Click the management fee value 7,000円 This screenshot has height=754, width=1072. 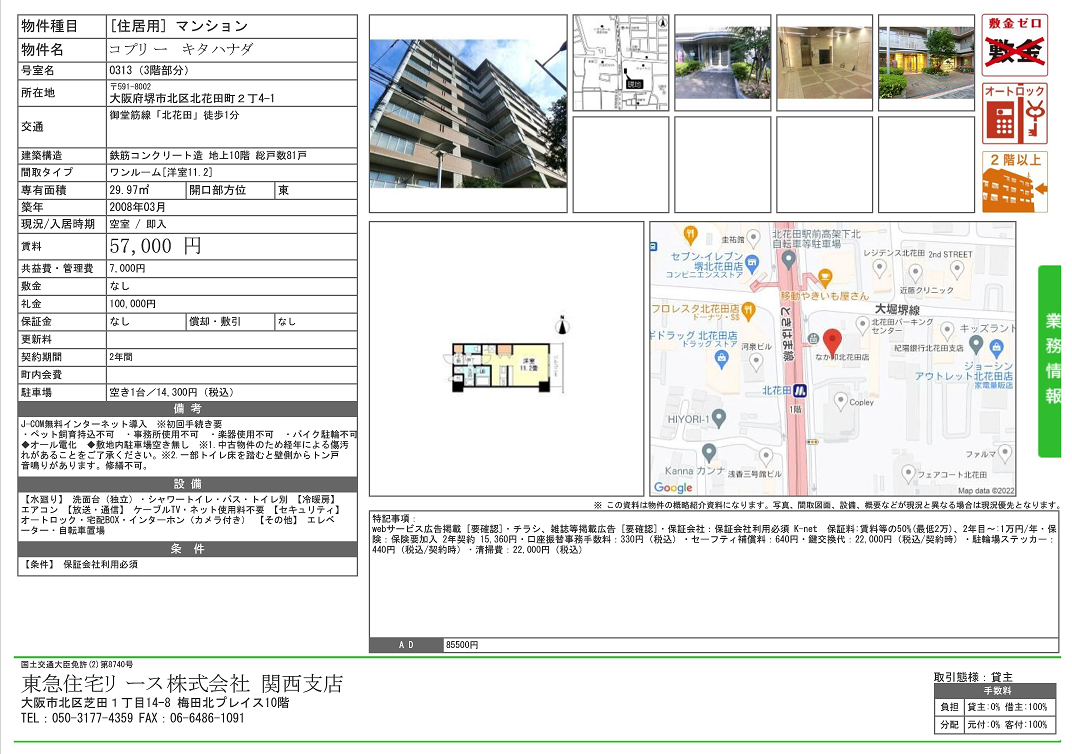click(127, 268)
